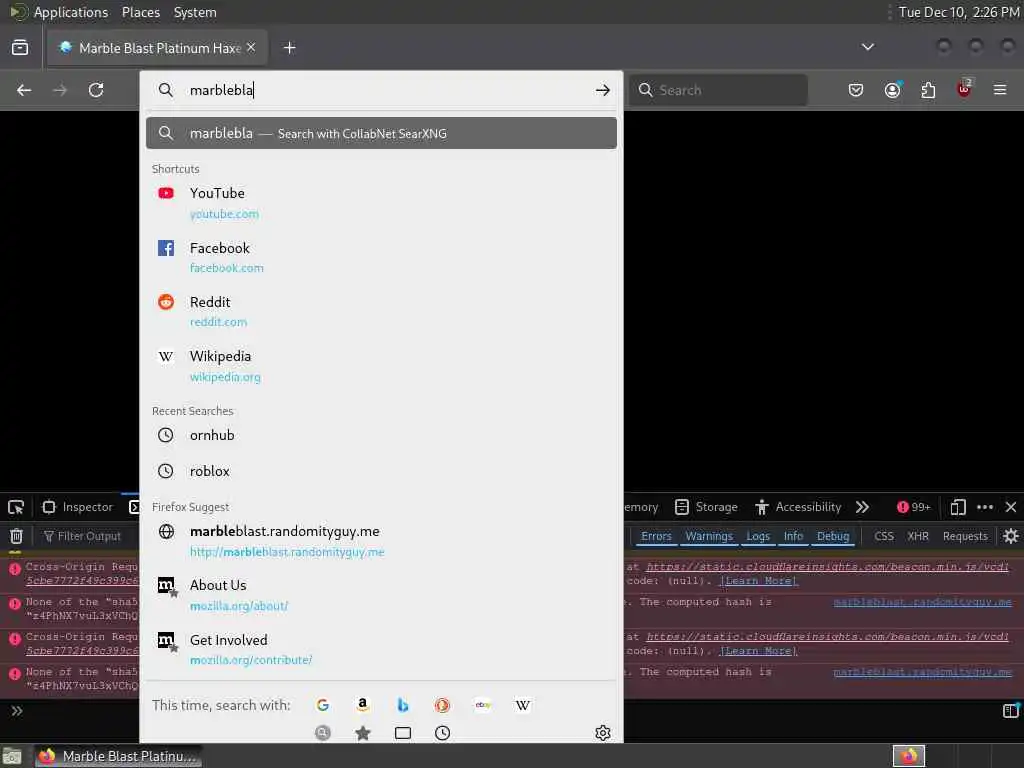Image resolution: width=1024 pixels, height=768 pixels.
Task: Open Firefox View icon beside the tab
Action: (x=20, y=48)
